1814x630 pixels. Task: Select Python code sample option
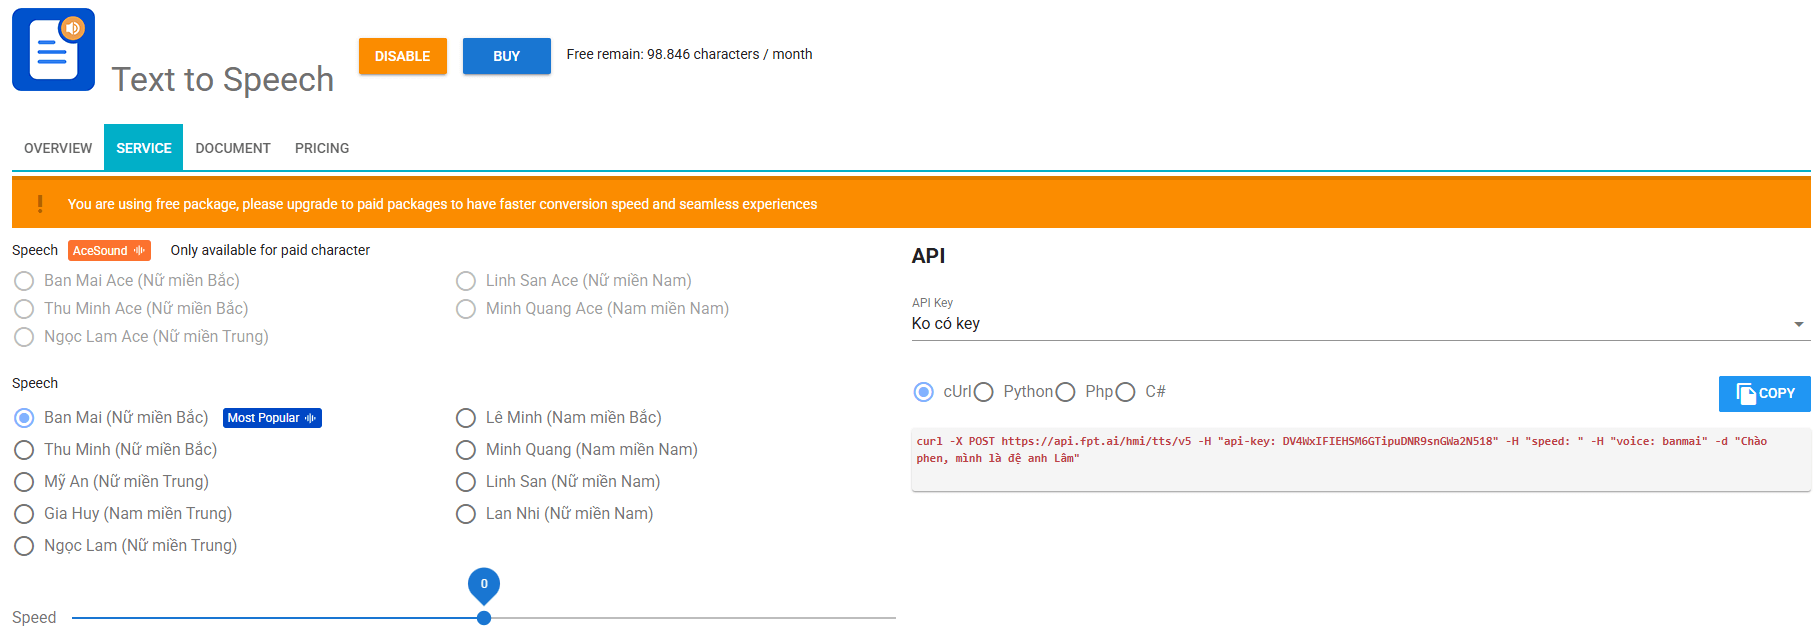pyautogui.click(x=985, y=392)
